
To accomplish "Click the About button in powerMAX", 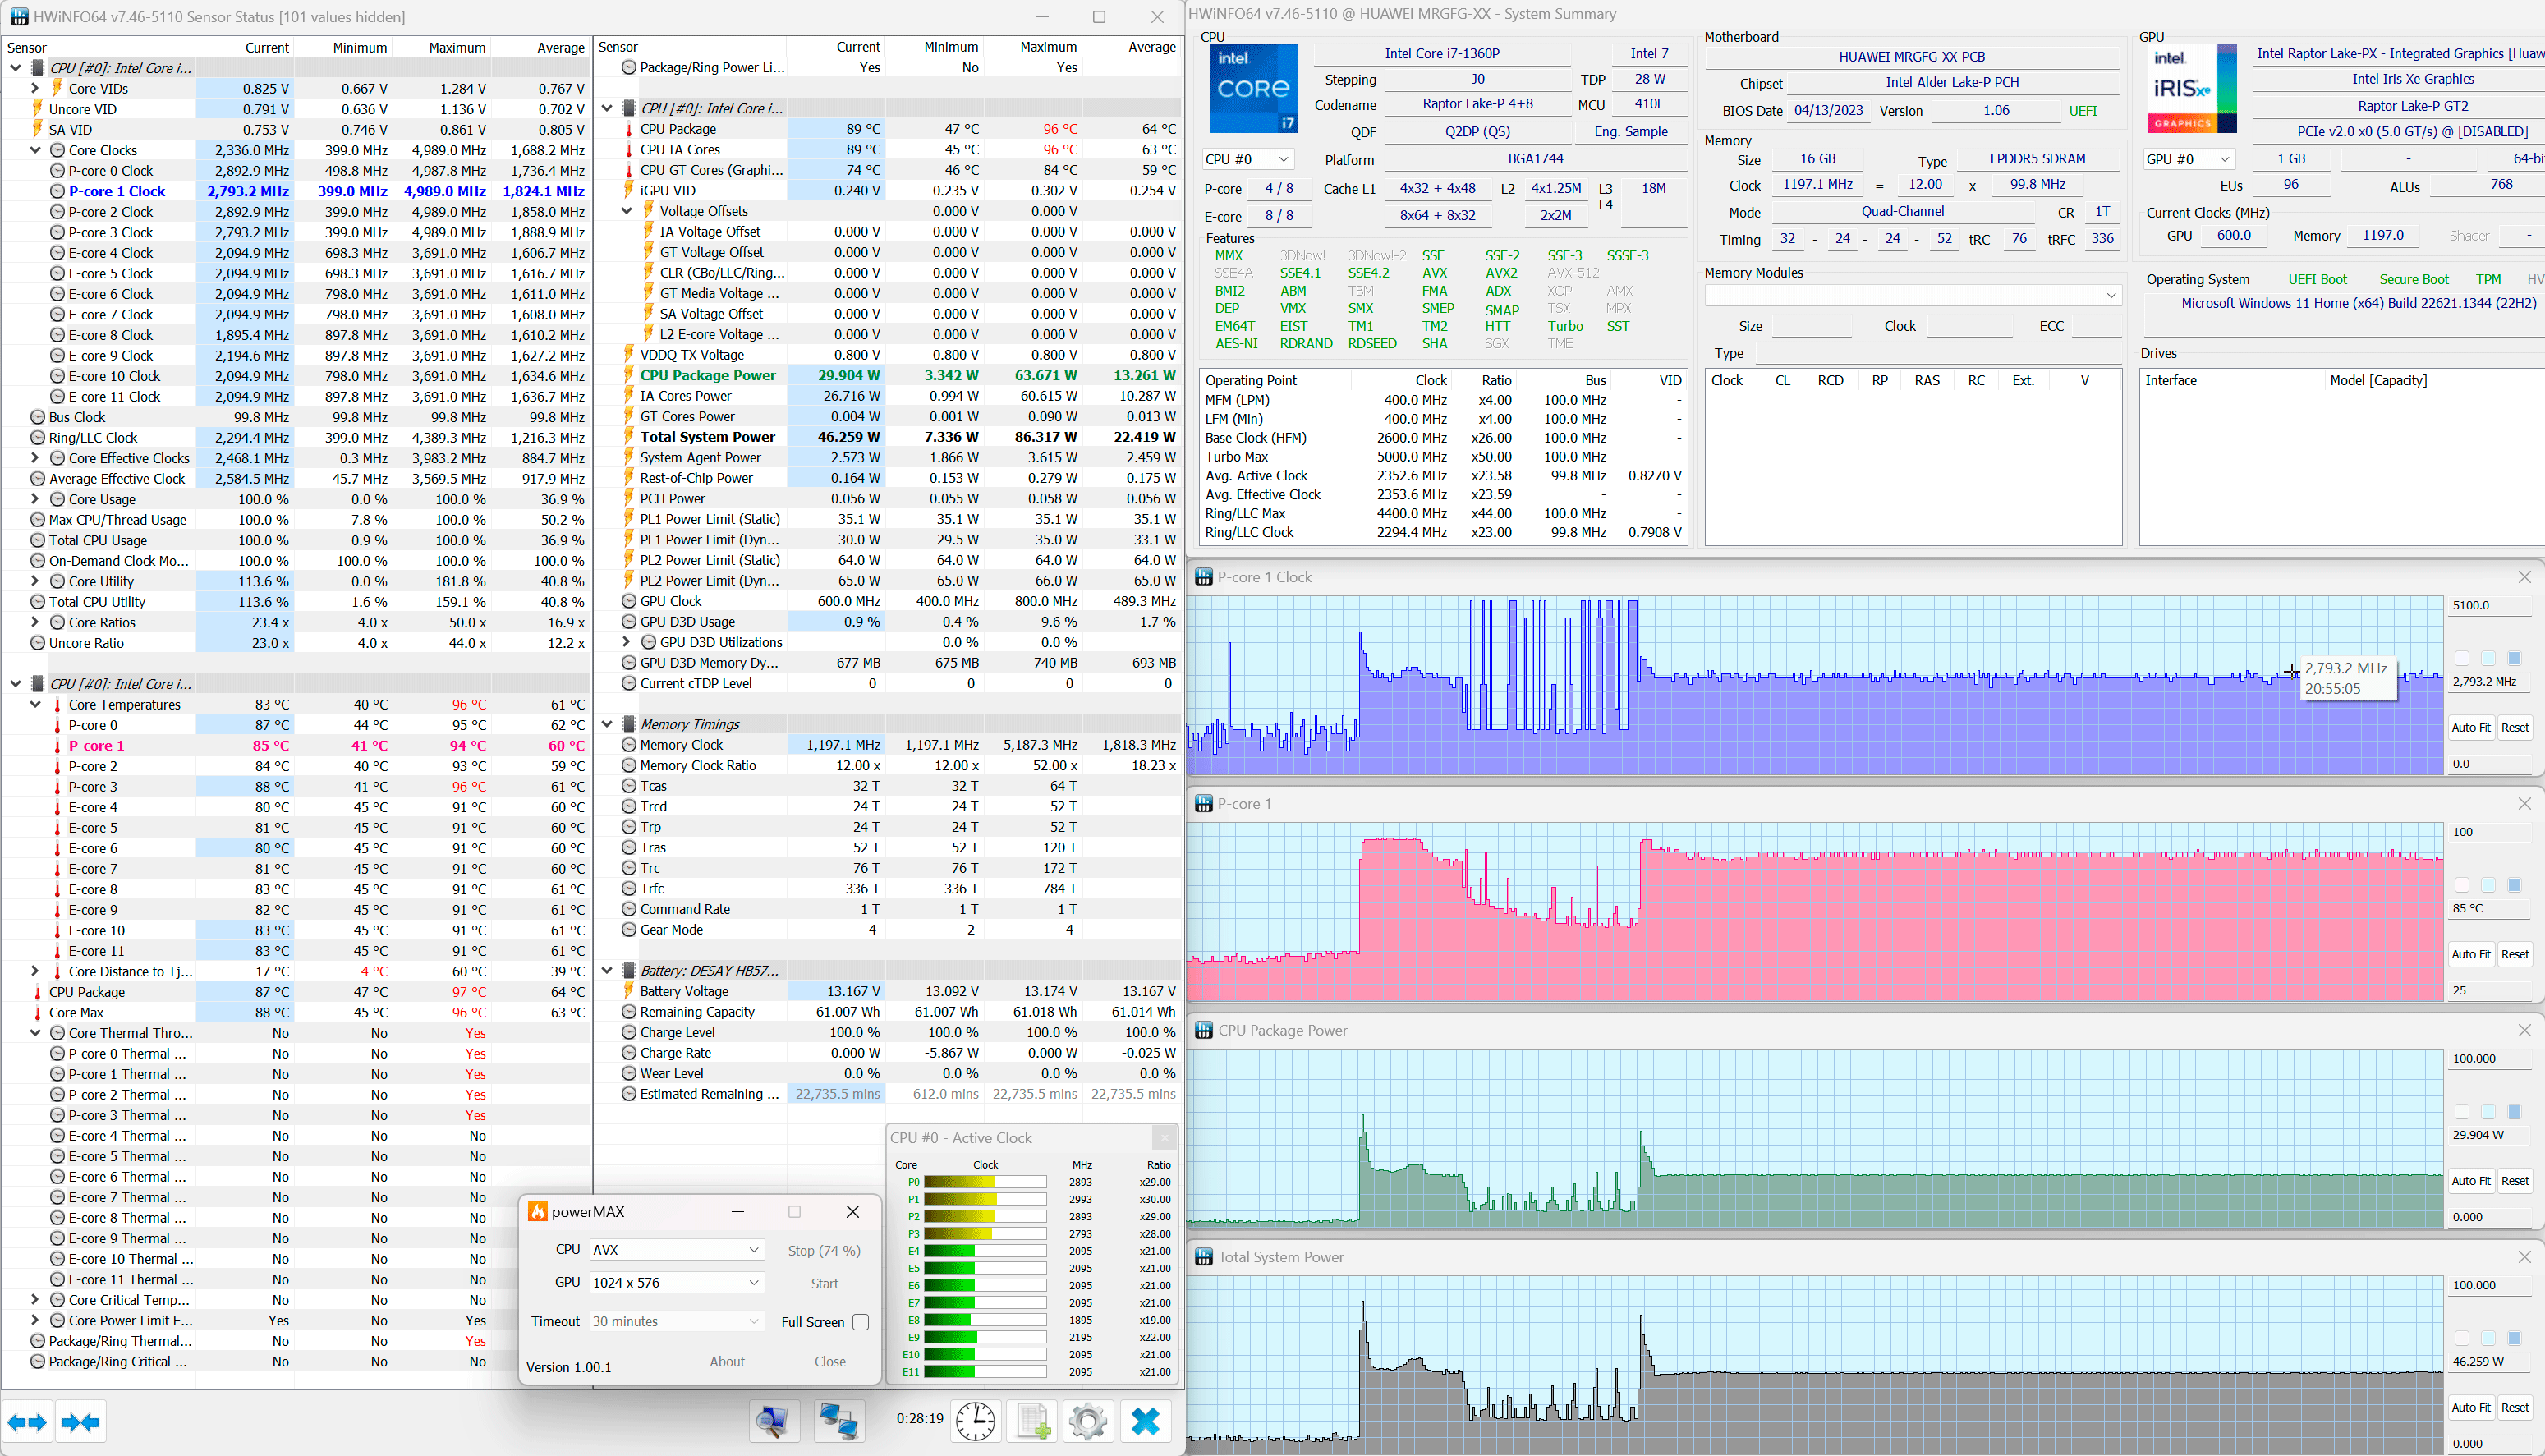I will coord(727,1362).
